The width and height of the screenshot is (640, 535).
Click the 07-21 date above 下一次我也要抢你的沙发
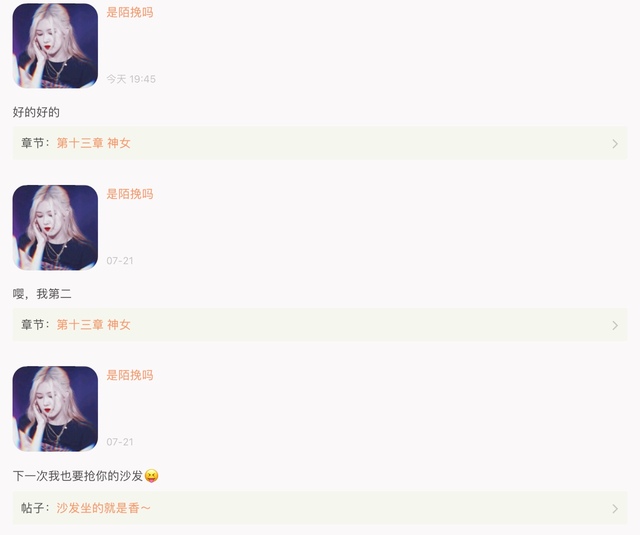[120, 442]
